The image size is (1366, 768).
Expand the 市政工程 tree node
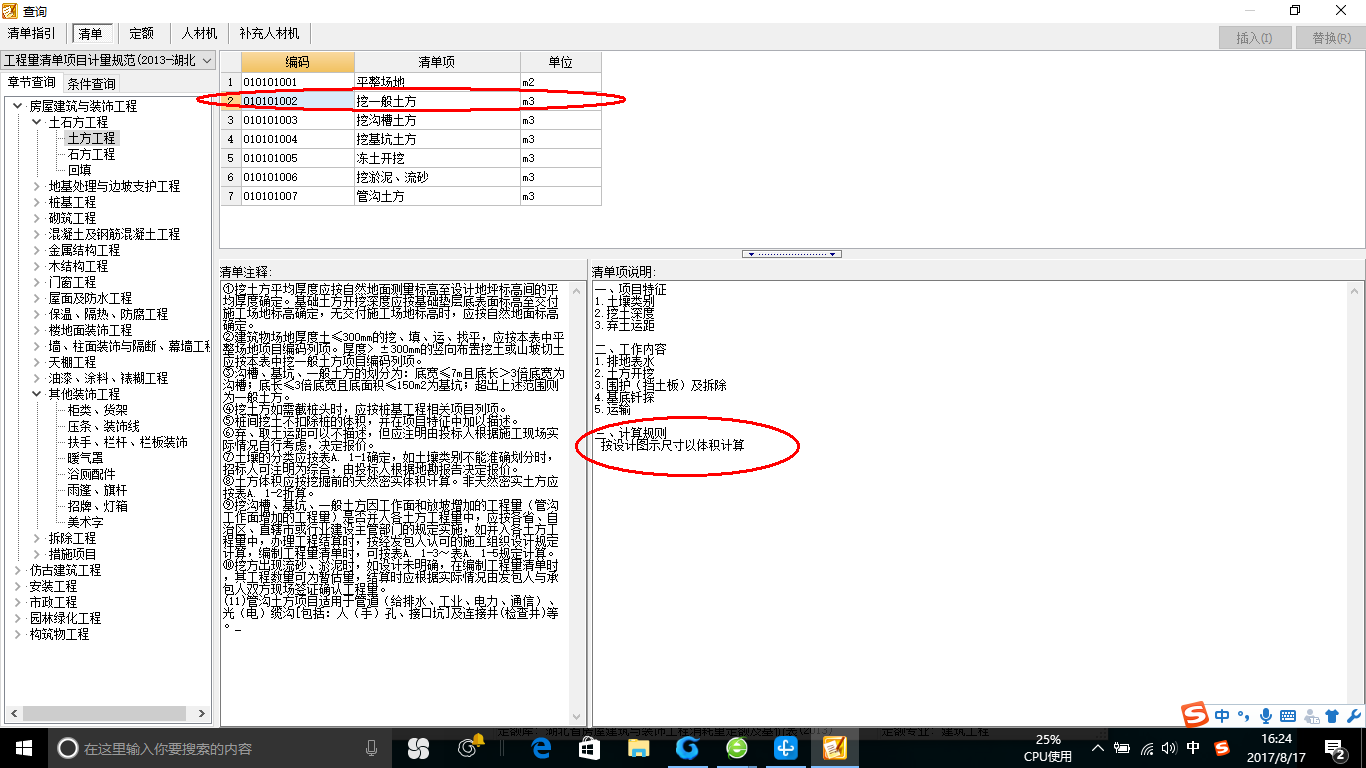coord(18,602)
